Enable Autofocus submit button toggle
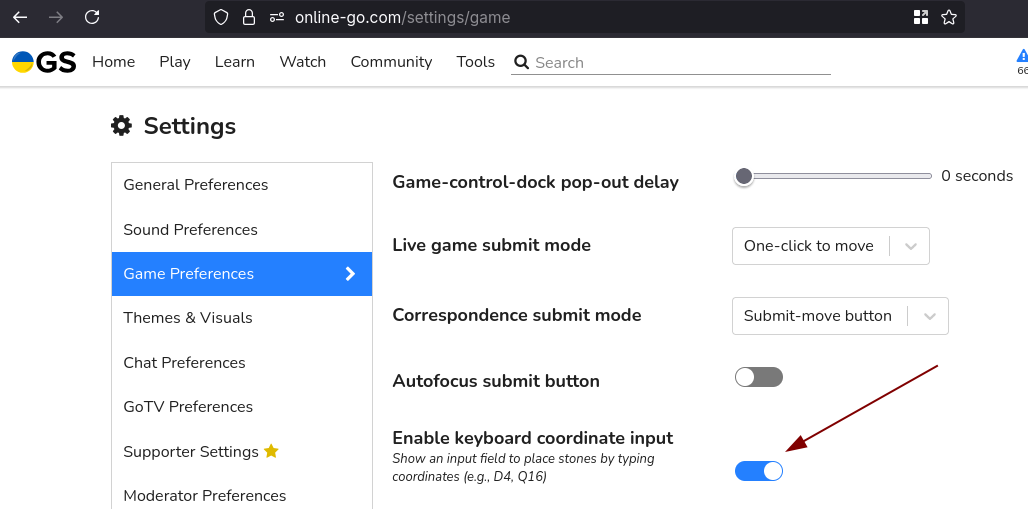The height and width of the screenshot is (509, 1028). [759, 377]
